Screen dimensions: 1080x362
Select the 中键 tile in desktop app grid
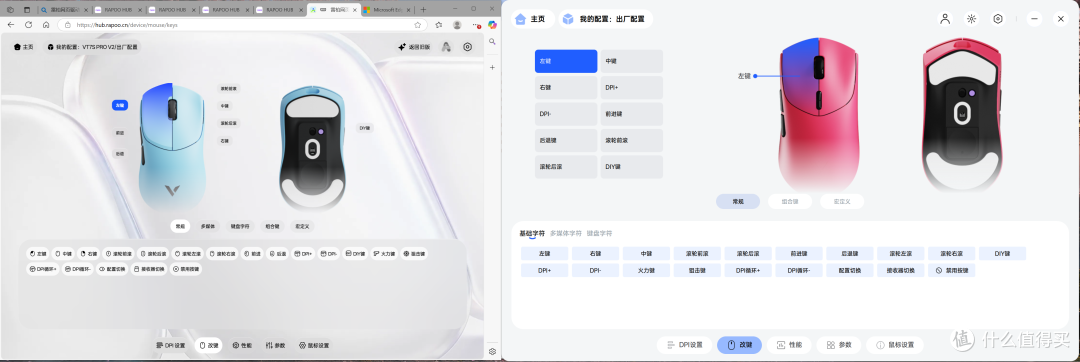(632, 61)
